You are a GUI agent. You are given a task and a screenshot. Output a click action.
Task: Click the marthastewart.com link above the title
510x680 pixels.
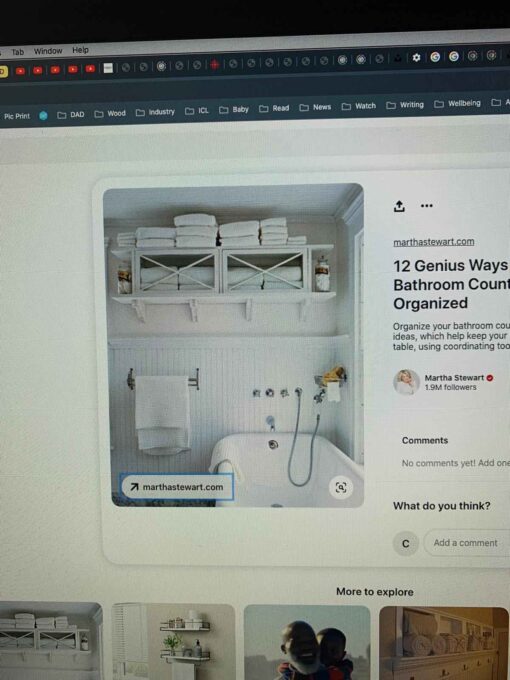click(433, 242)
